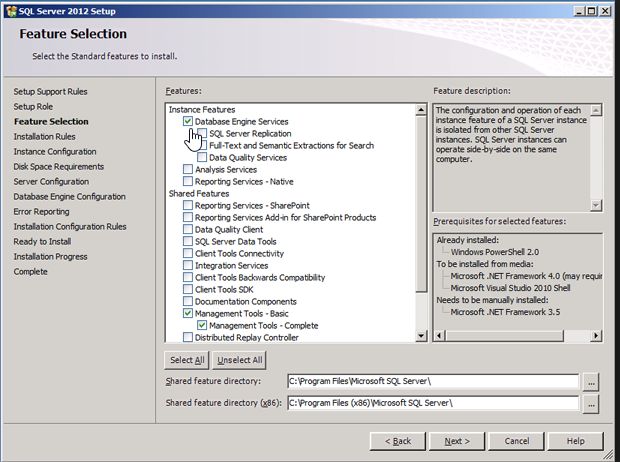The height and width of the screenshot is (462, 620).
Task: Uncheck Management Tools - Complete
Action: [202, 326]
